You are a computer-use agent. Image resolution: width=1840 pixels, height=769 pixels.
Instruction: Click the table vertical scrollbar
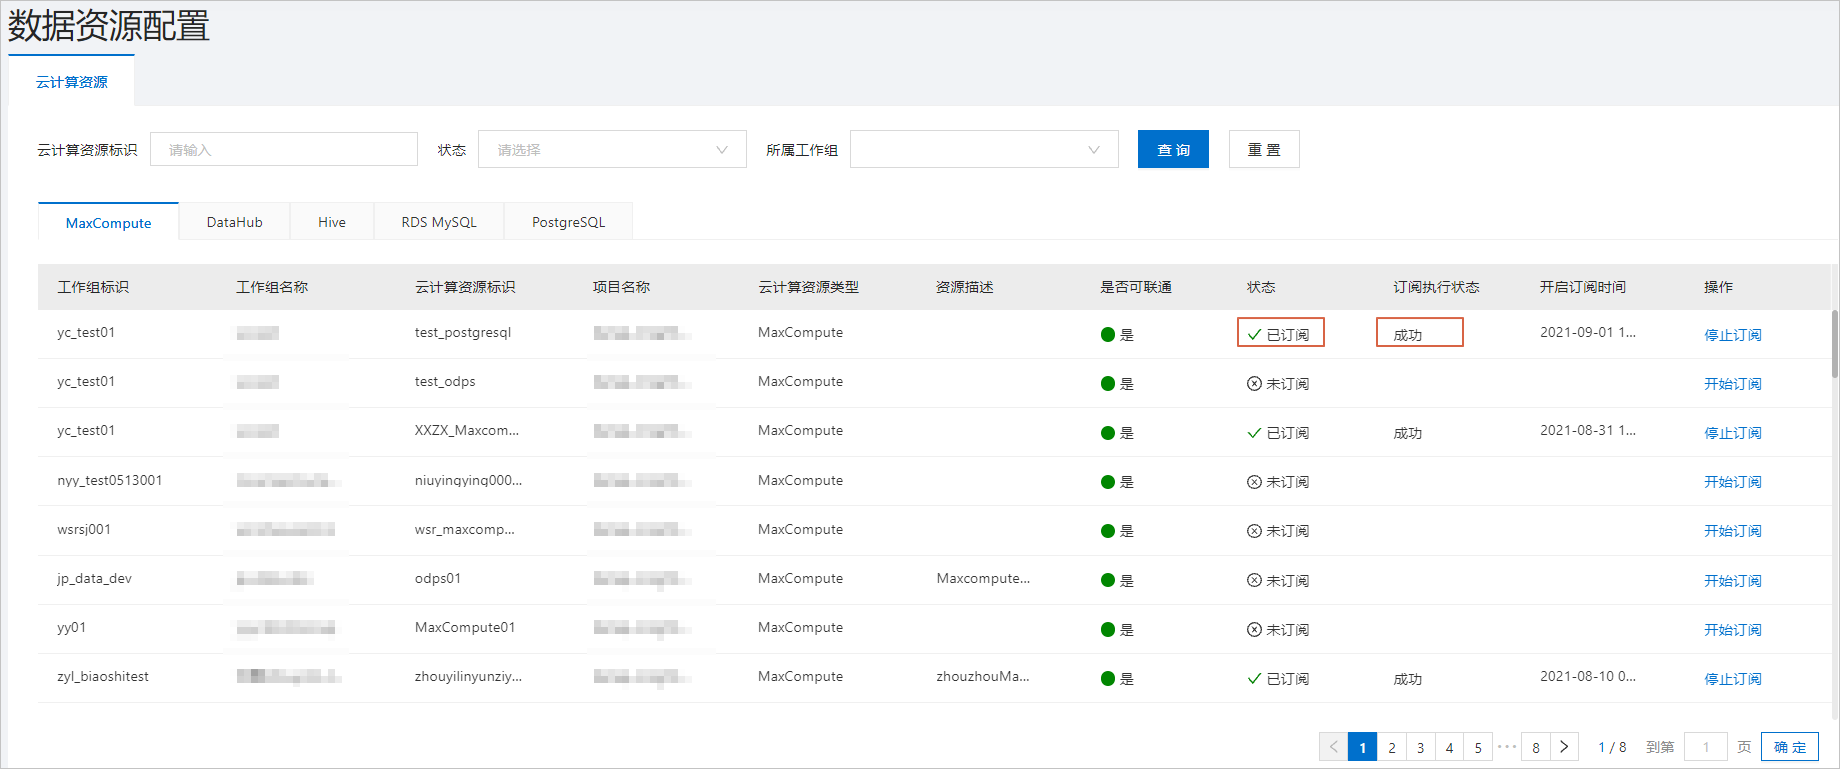point(1835,343)
